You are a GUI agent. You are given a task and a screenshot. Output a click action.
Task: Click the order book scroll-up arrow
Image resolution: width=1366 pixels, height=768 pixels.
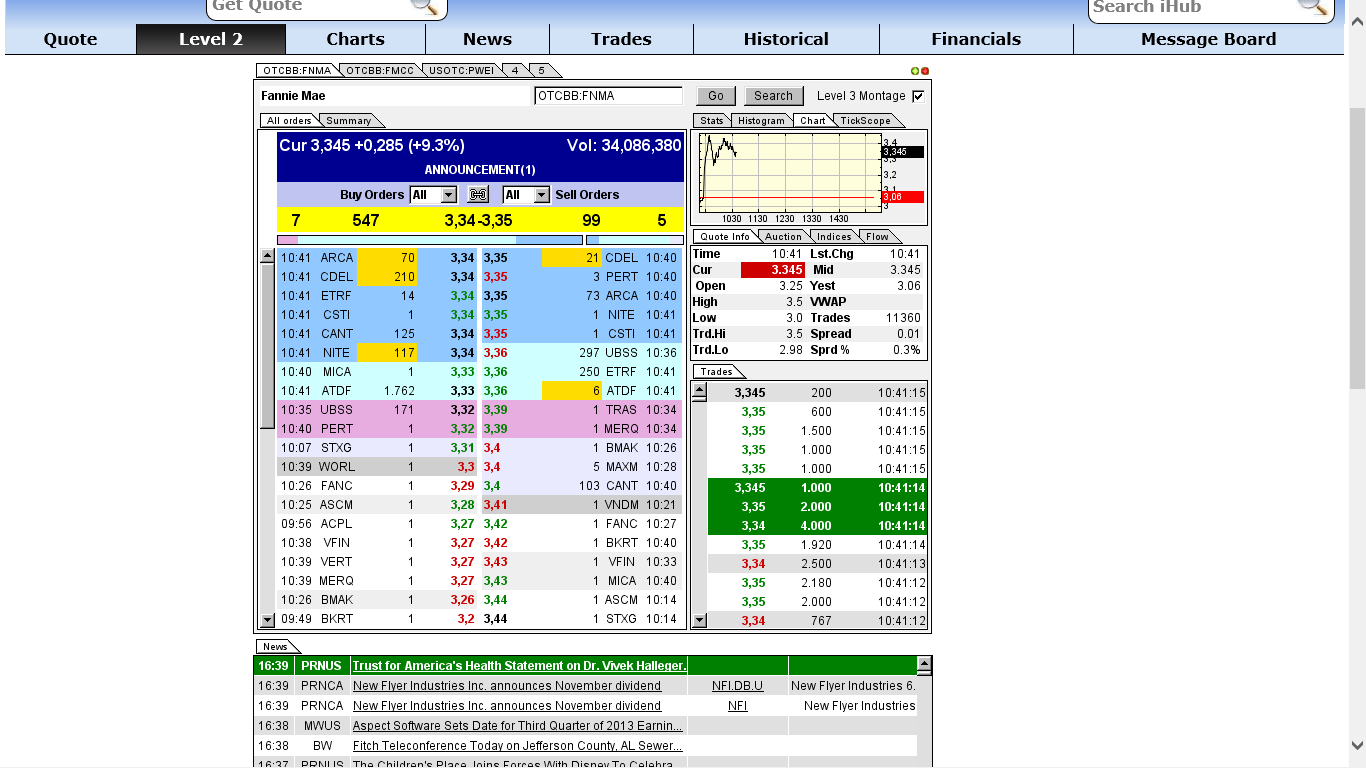[x=267, y=256]
